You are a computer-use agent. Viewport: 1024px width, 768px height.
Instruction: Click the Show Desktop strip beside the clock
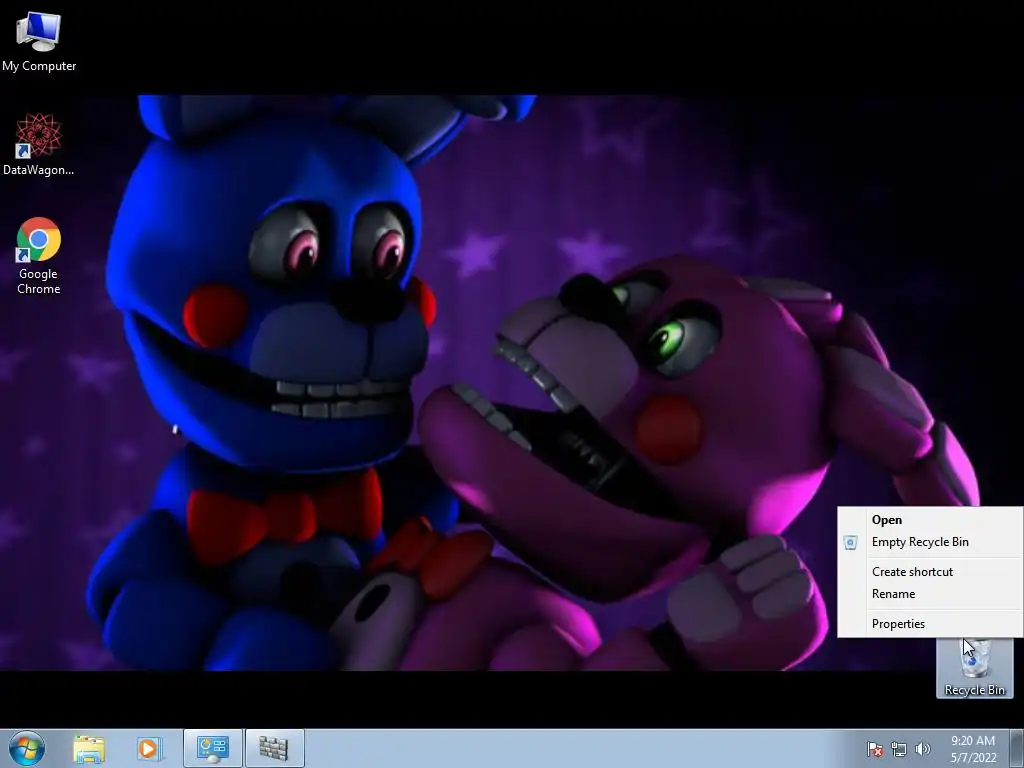click(x=1017, y=749)
